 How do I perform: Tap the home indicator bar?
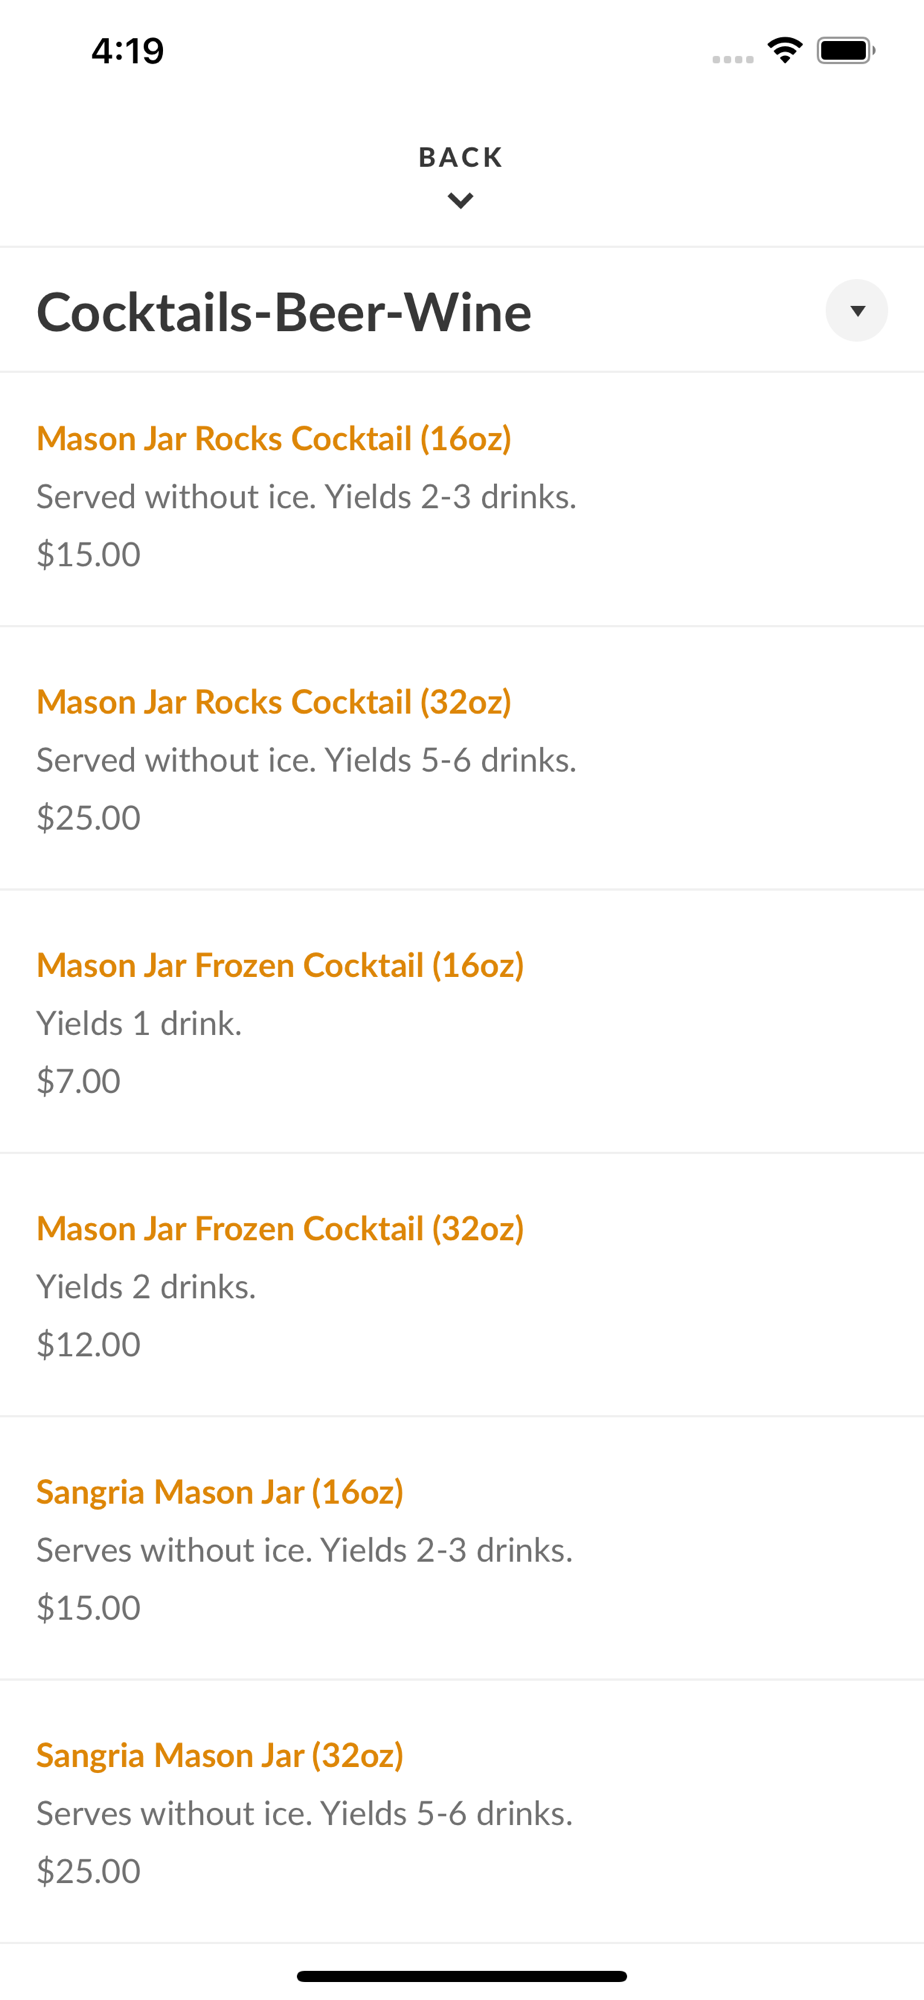(461, 1976)
